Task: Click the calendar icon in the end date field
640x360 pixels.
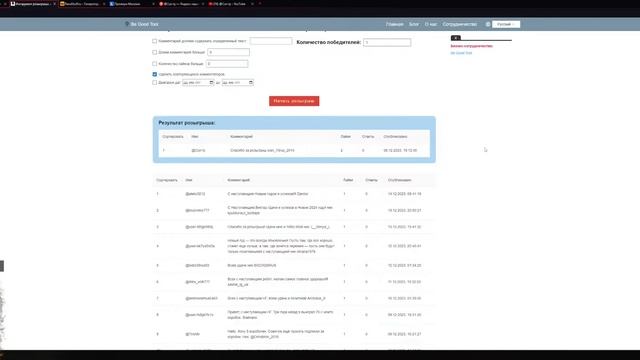Action: click(x=251, y=82)
